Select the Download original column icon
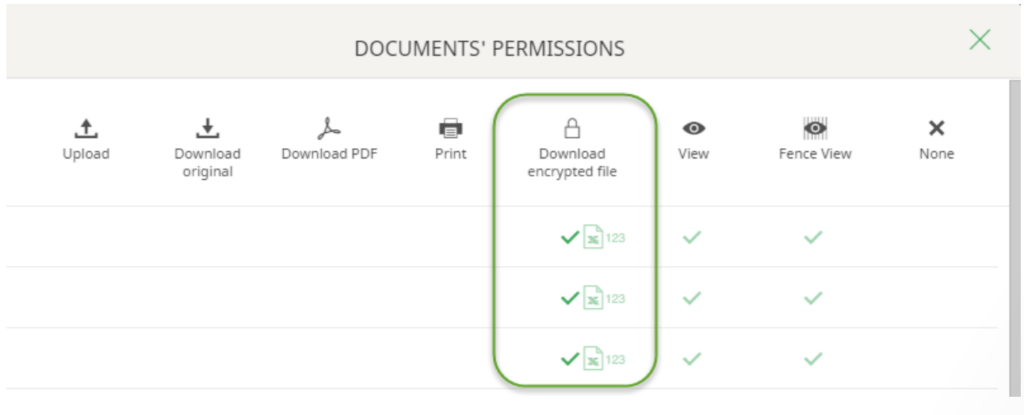The image size is (1024, 415). coord(208,129)
